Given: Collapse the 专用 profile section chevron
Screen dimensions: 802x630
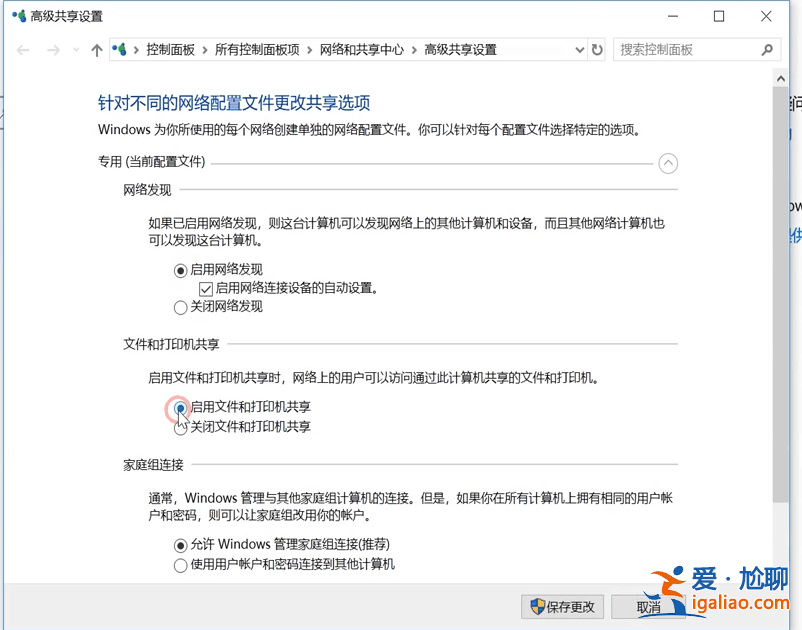Looking at the screenshot, I should pos(668,163).
